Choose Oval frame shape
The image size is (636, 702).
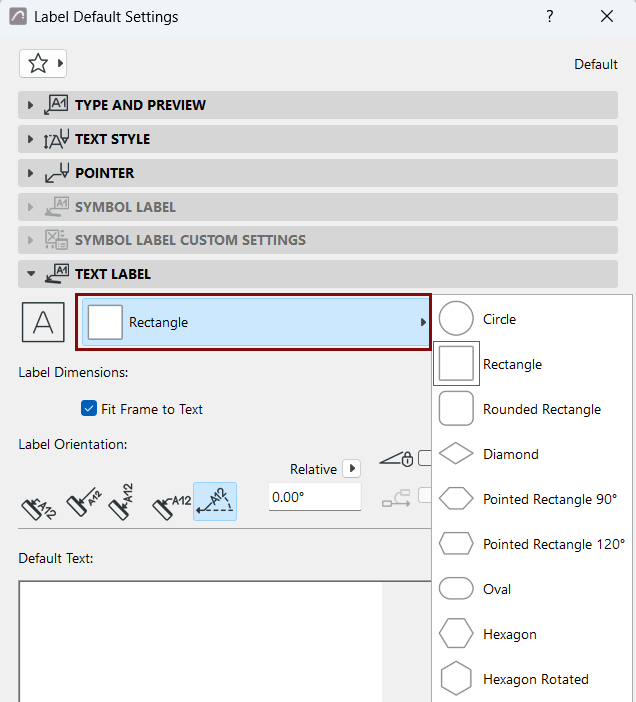tap(532, 589)
